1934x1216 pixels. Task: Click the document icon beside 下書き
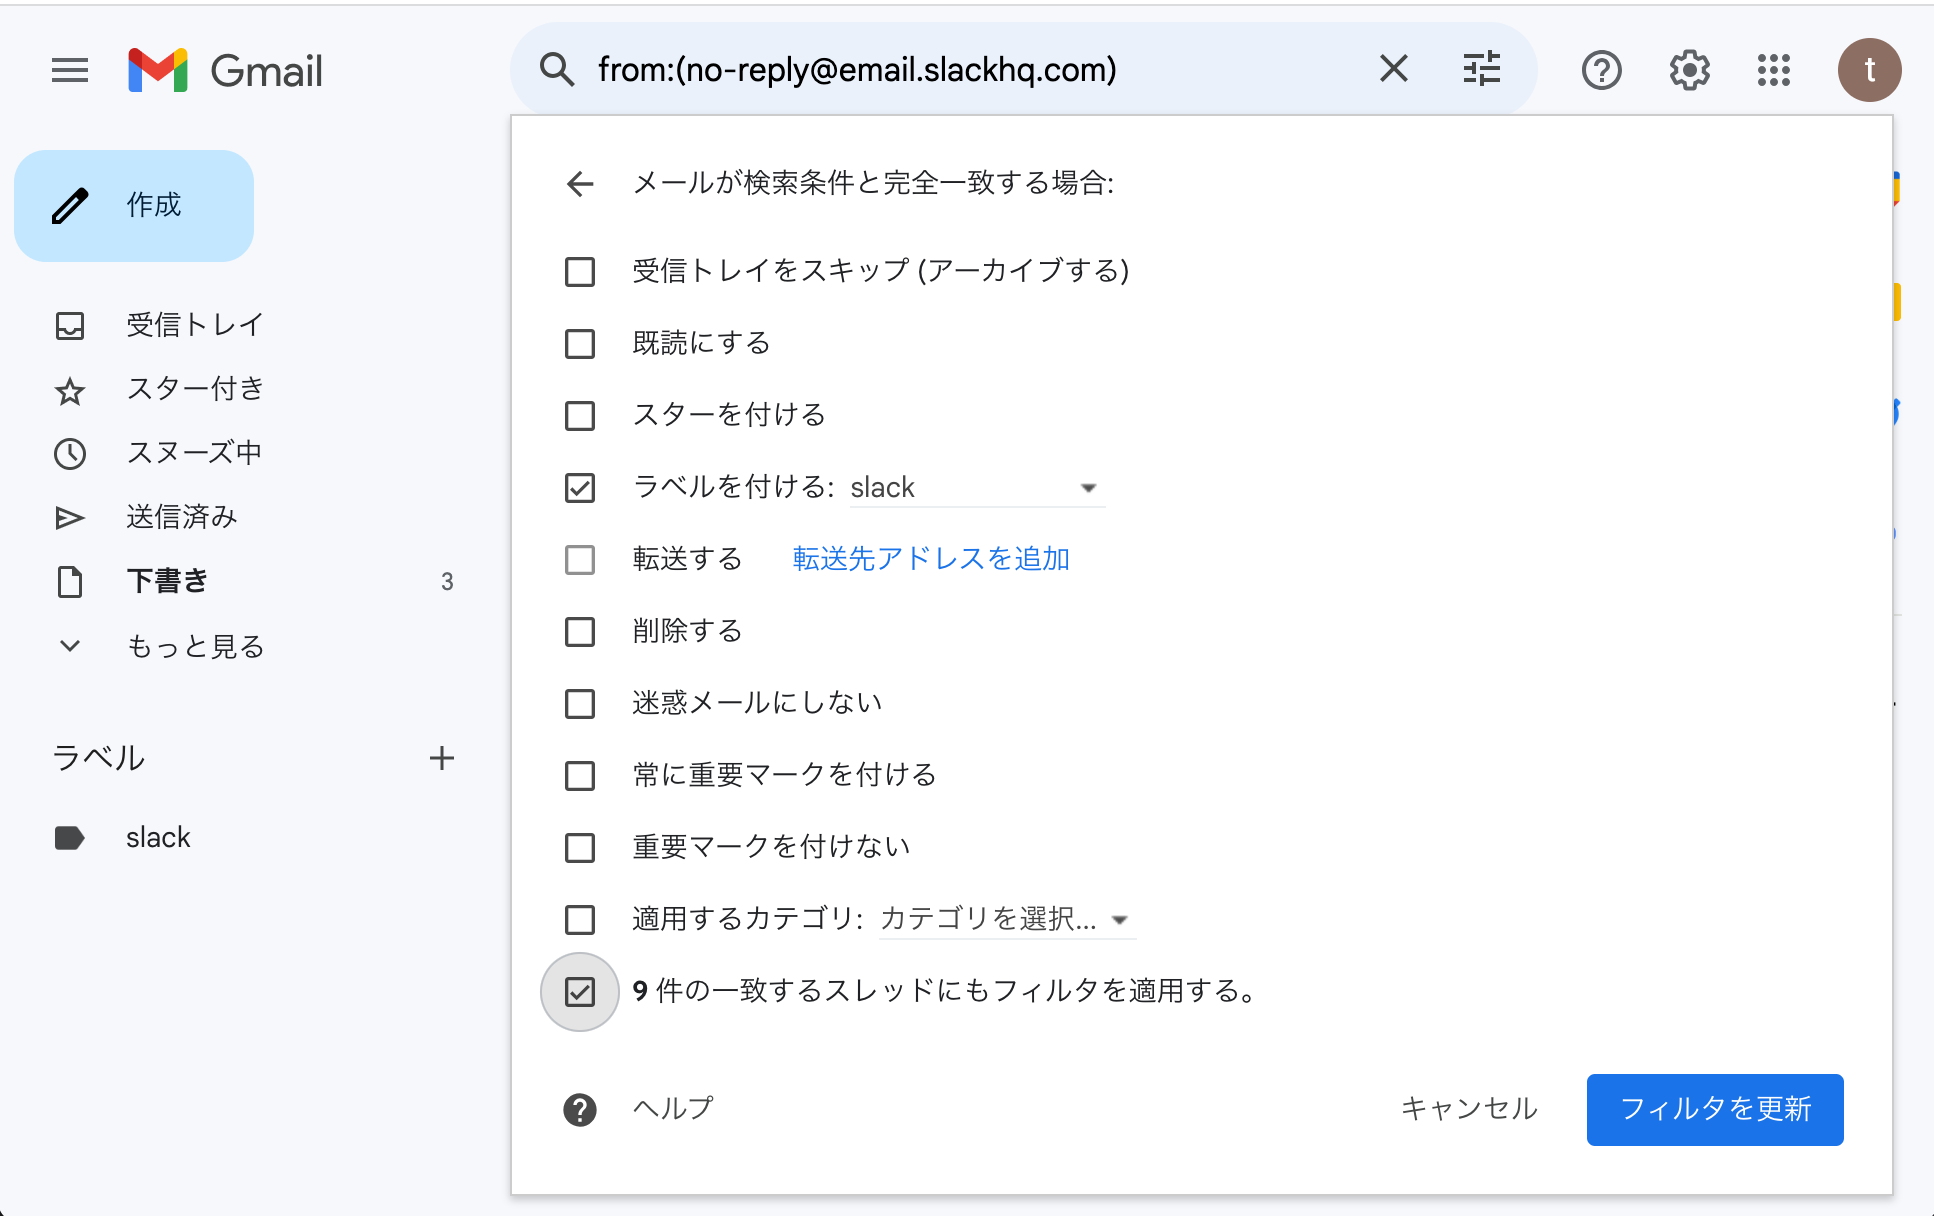[x=70, y=582]
